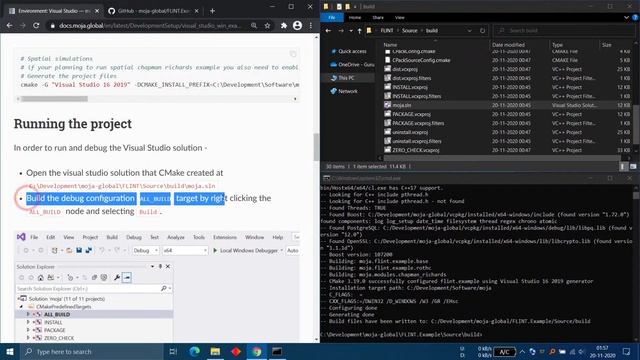Click FLINT in the Explorer breadcrumb
Image resolution: width=640 pixels, height=360 pixels.
387,31
